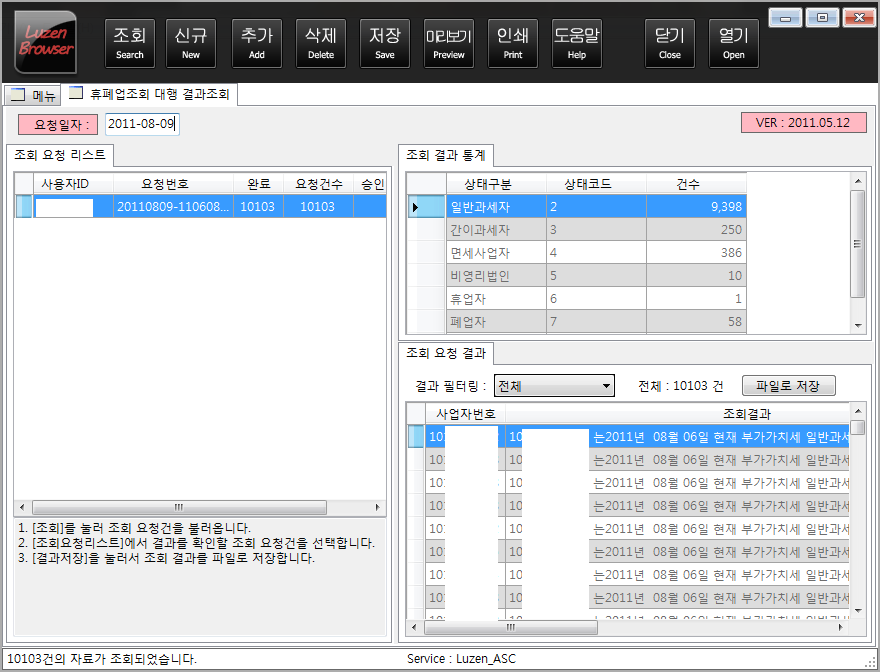Click the 인쇄 (Print) toolbar icon
Screen dimensions: 880x672
click(x=512, y=42)
